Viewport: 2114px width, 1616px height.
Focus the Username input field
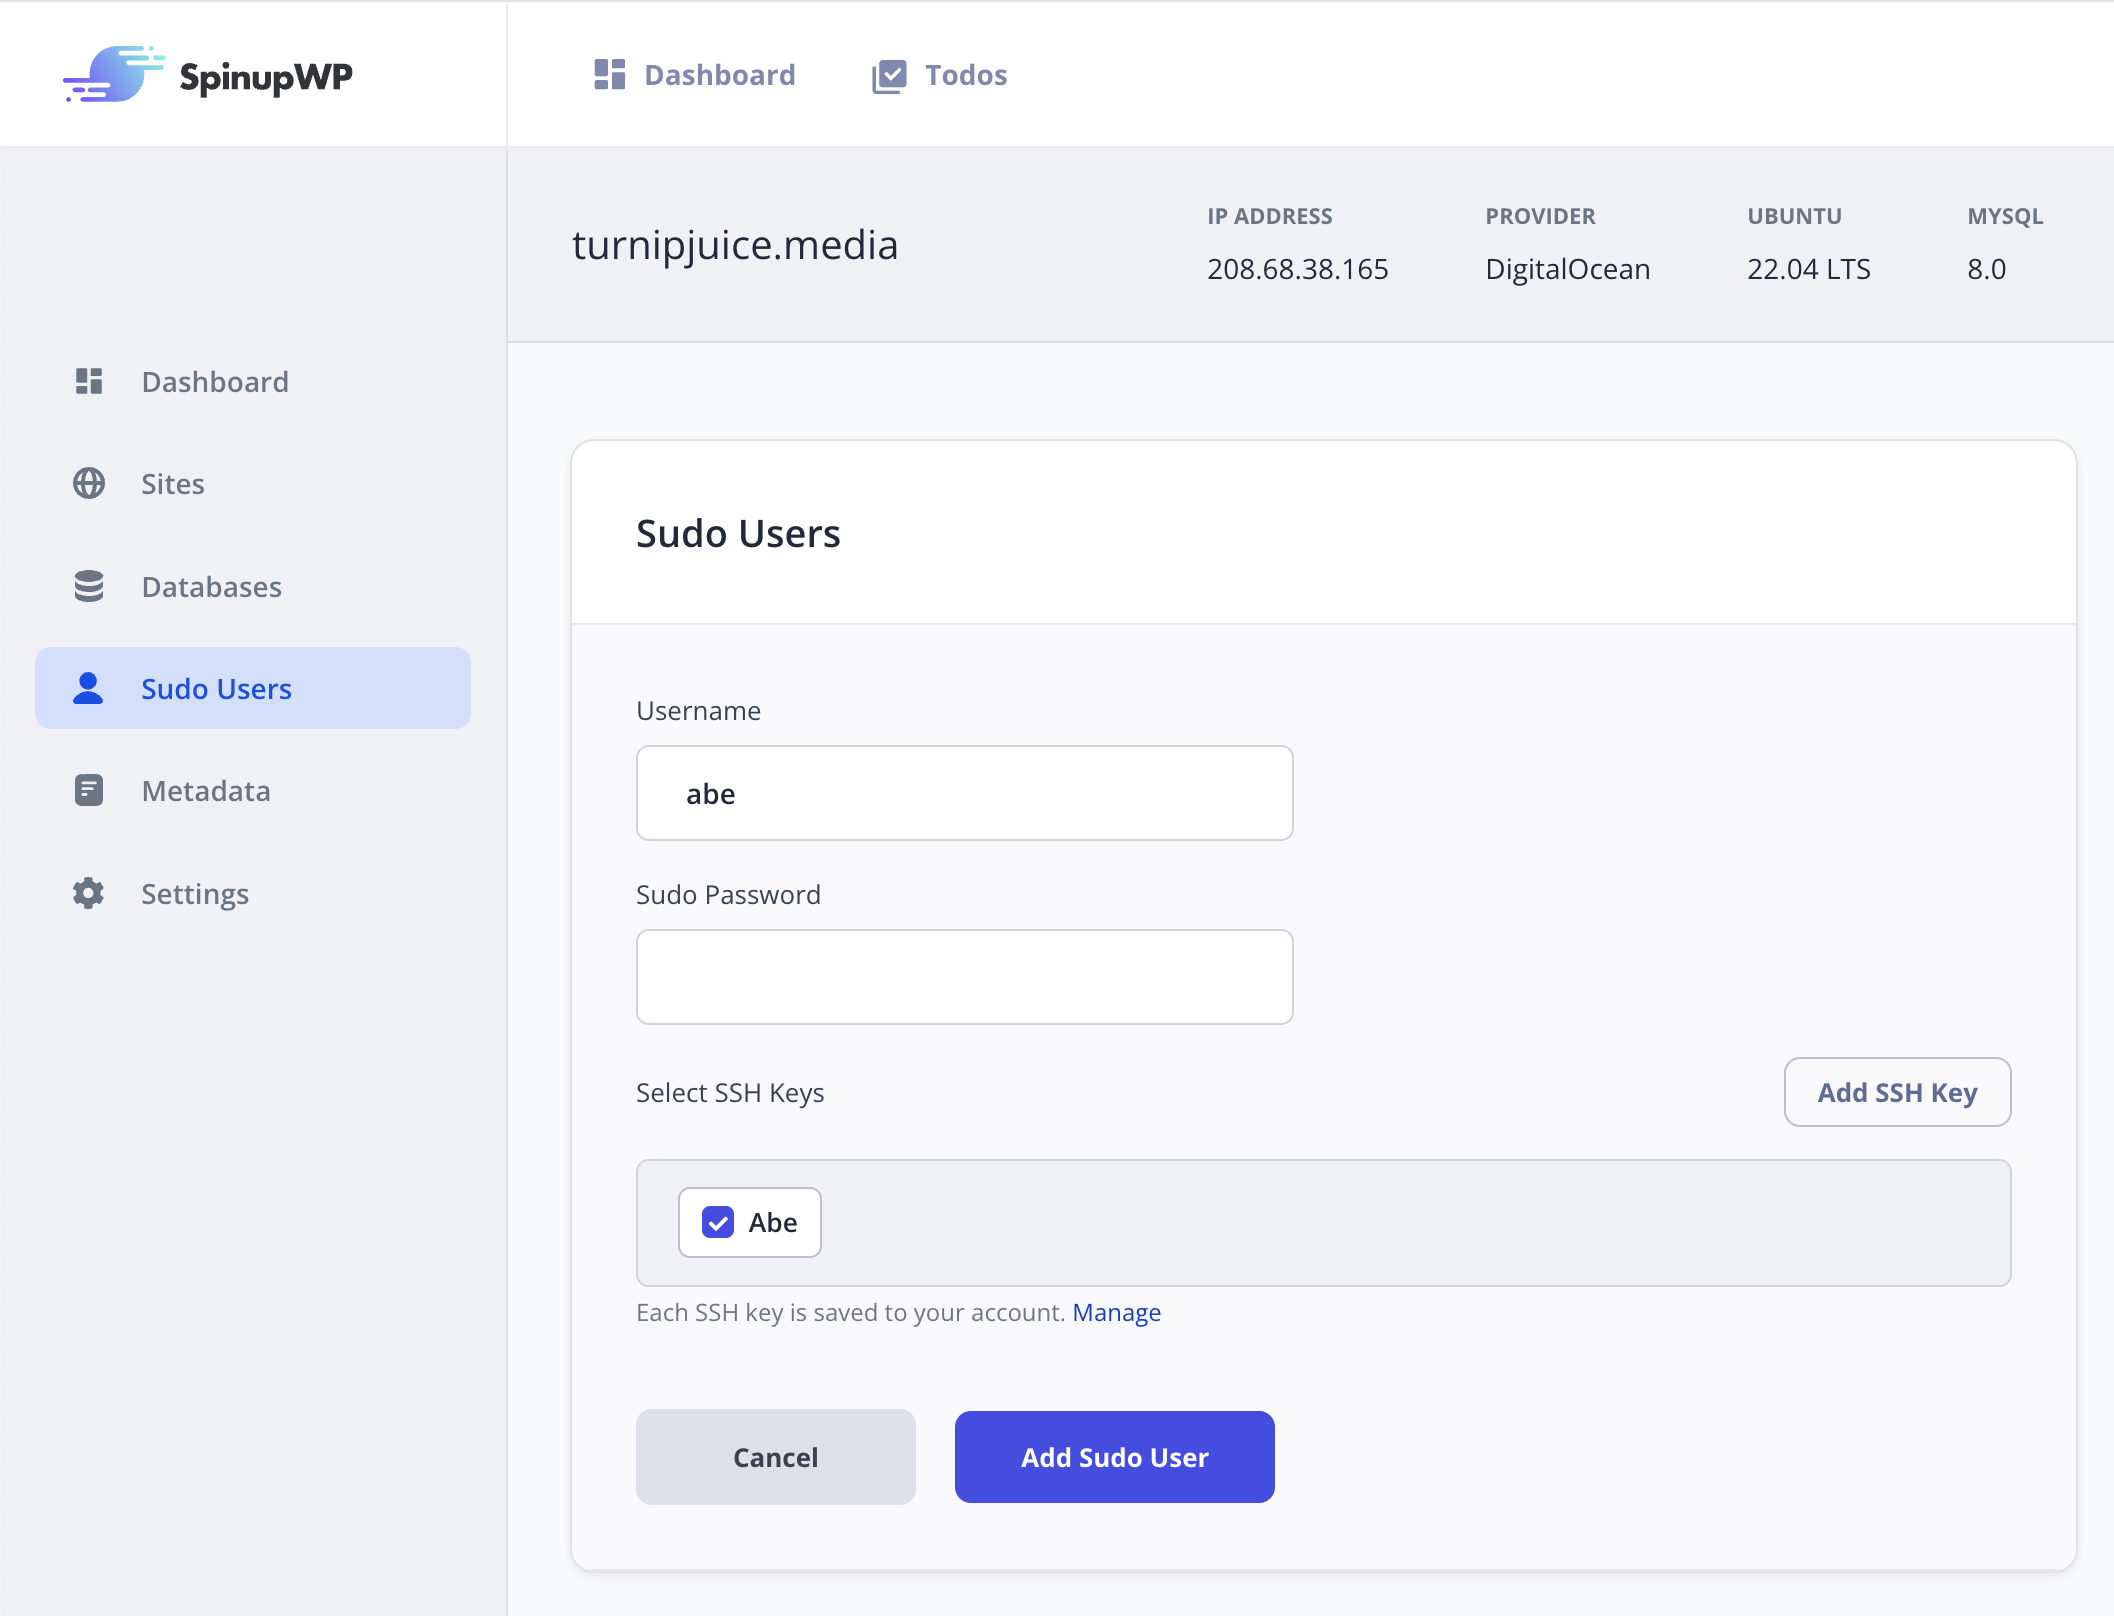point(965,793)
